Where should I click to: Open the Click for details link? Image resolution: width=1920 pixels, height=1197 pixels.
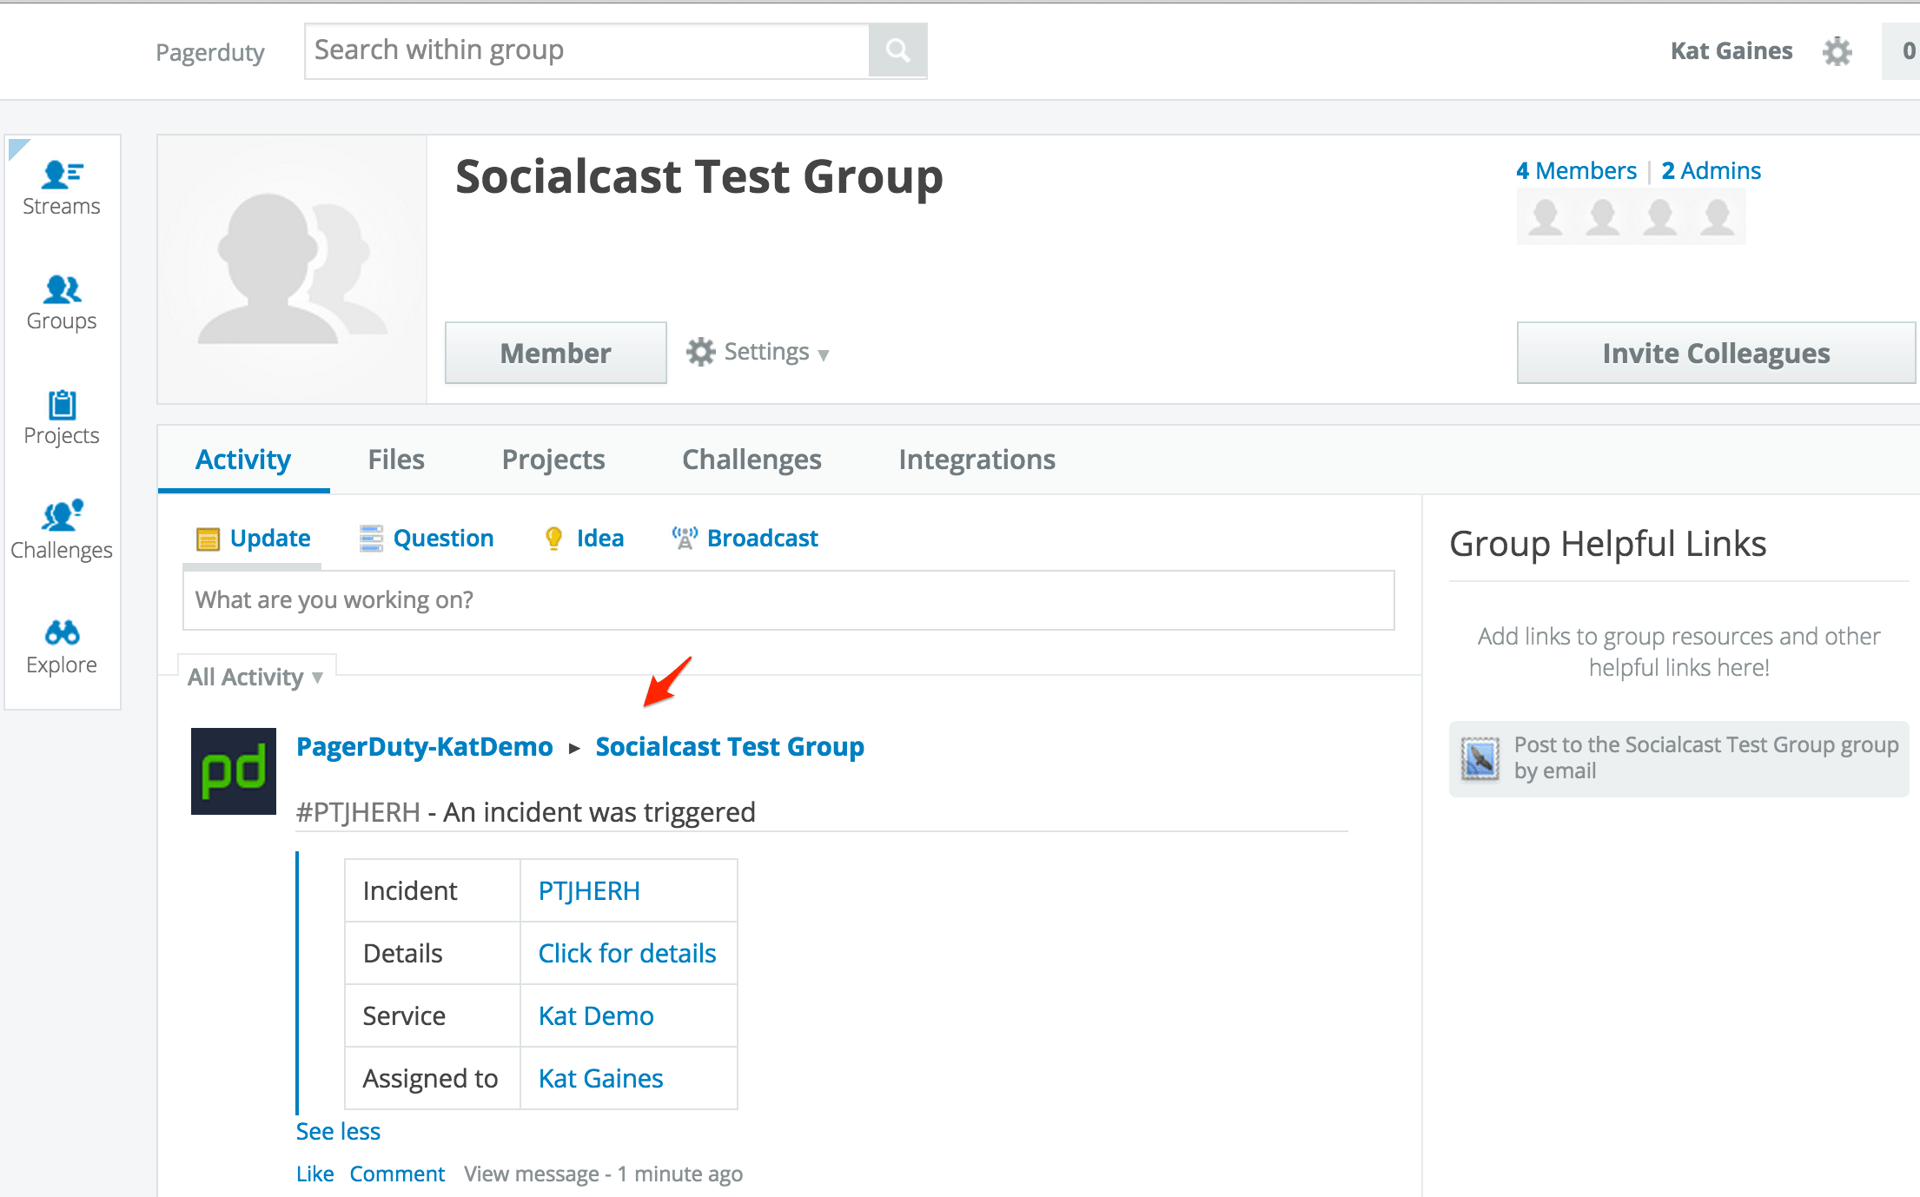click(x=627, y=953)
